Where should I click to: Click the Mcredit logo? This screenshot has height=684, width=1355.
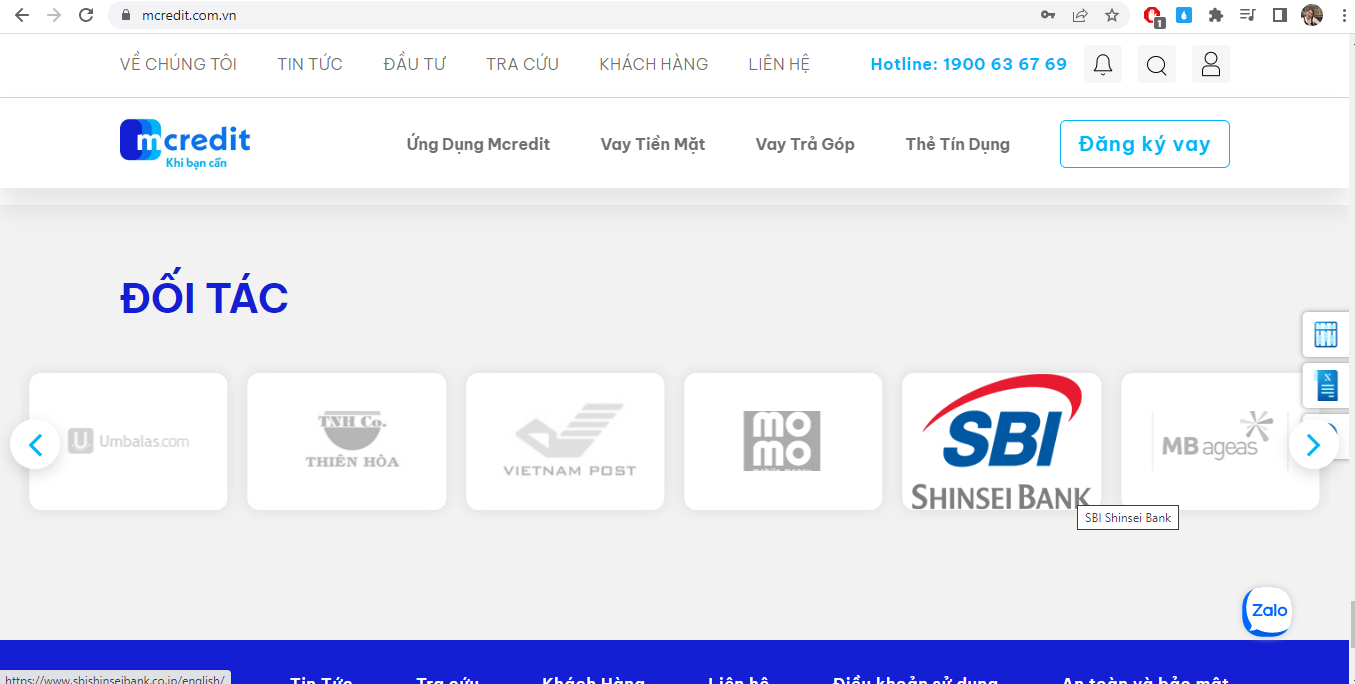[x=185, y=143]
